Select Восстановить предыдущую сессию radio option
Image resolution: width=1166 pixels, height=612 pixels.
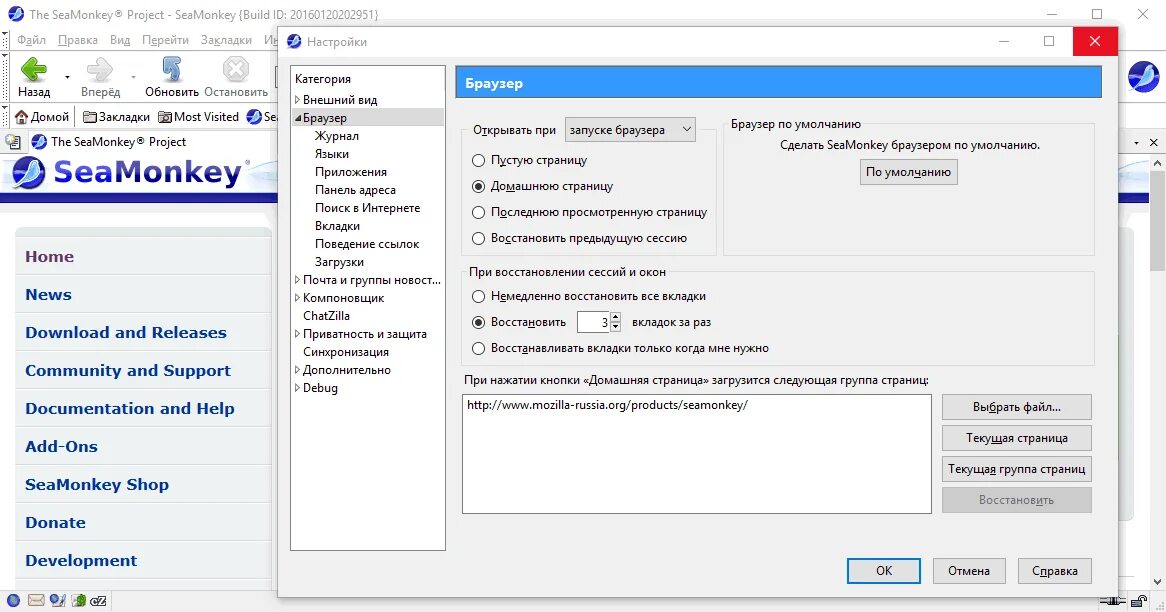pos(478,238)
